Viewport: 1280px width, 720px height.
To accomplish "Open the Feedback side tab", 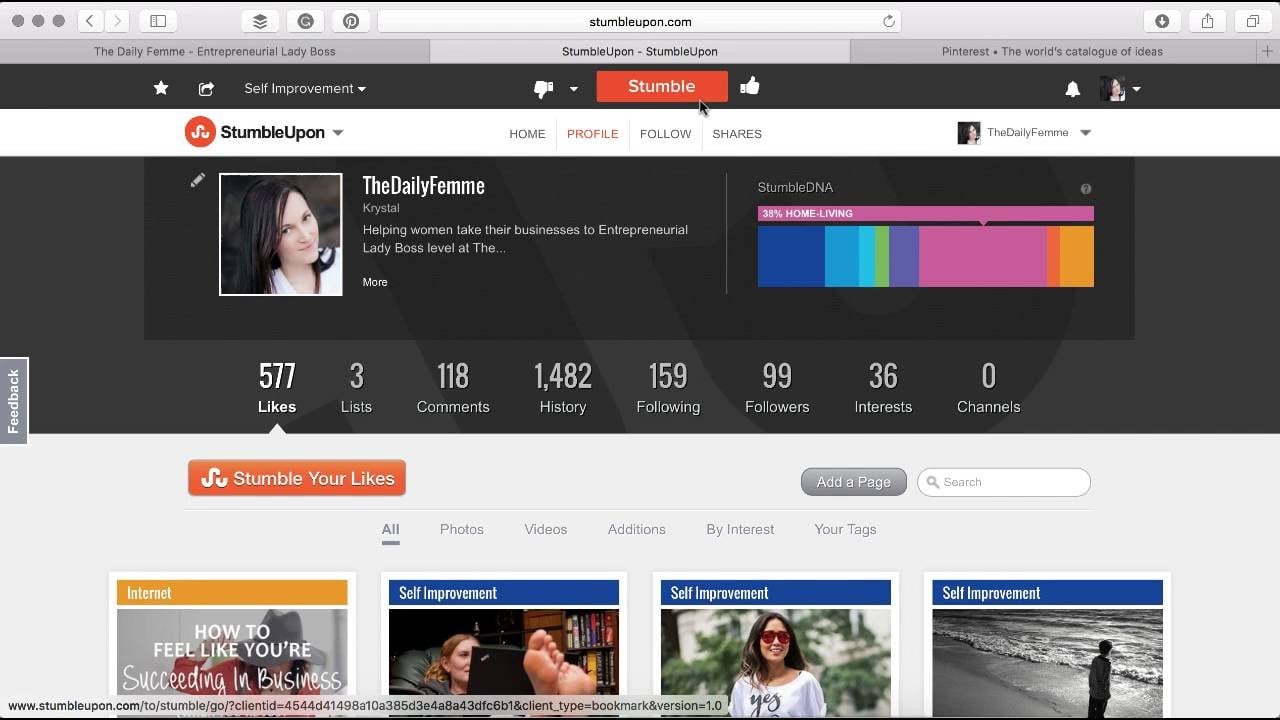I will coord(14,400).
